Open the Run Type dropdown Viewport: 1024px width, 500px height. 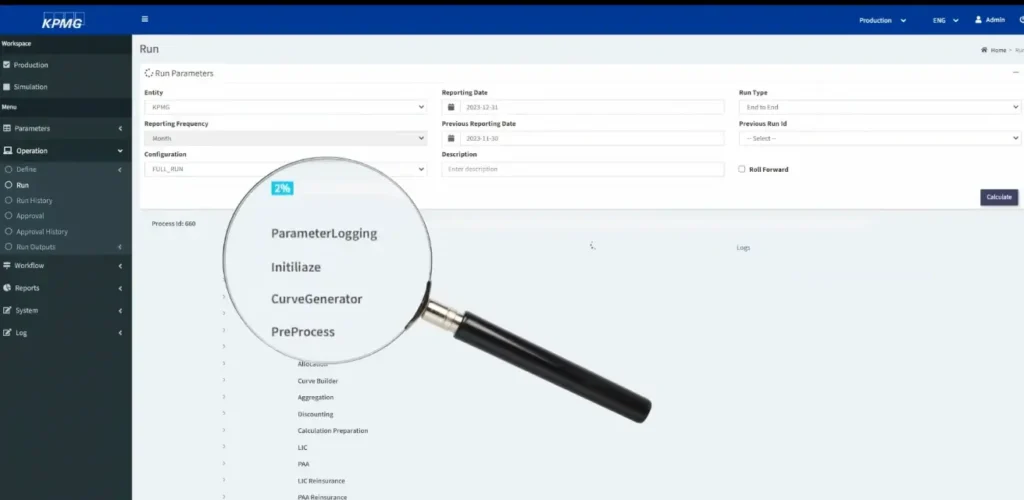coord(879,107)
